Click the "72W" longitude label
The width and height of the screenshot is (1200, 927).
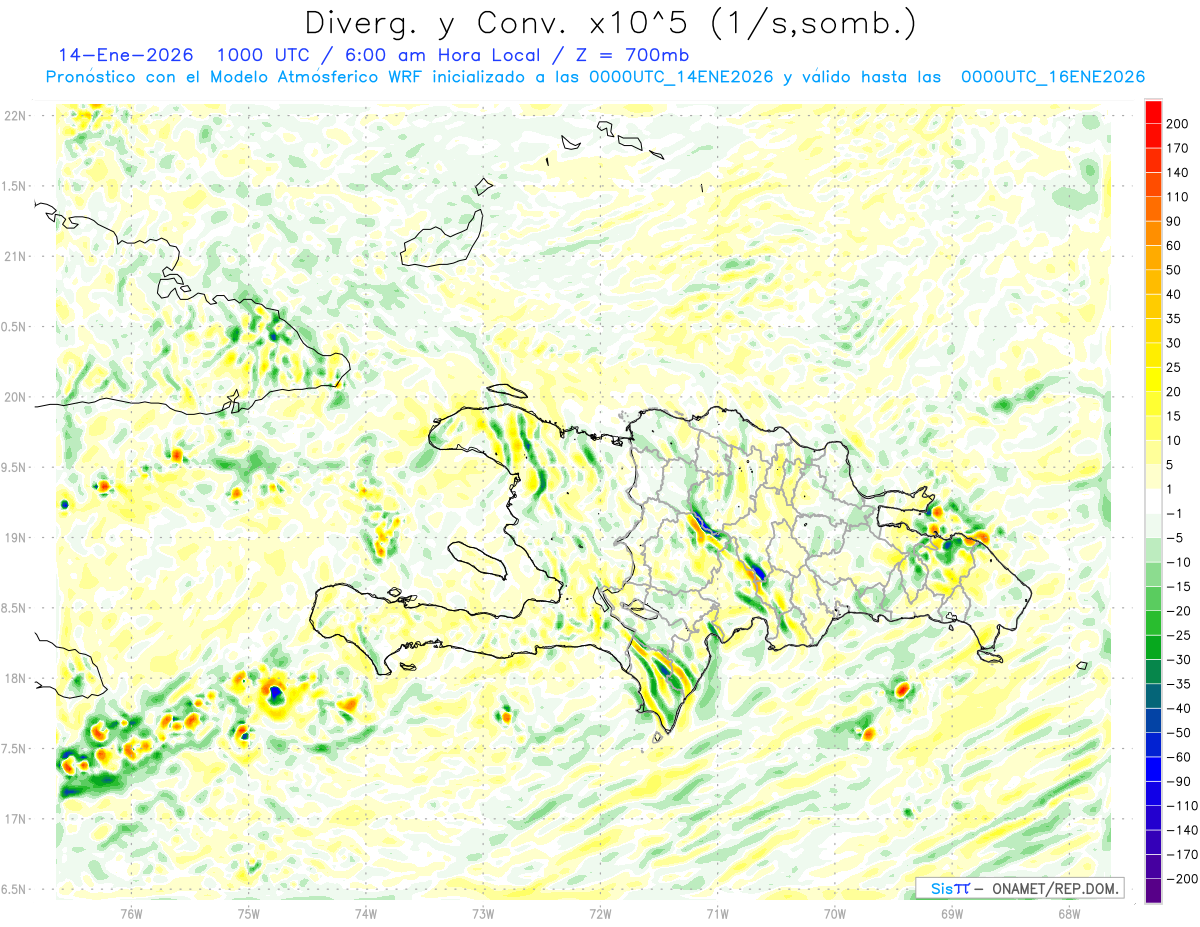(x=601, y=914)
